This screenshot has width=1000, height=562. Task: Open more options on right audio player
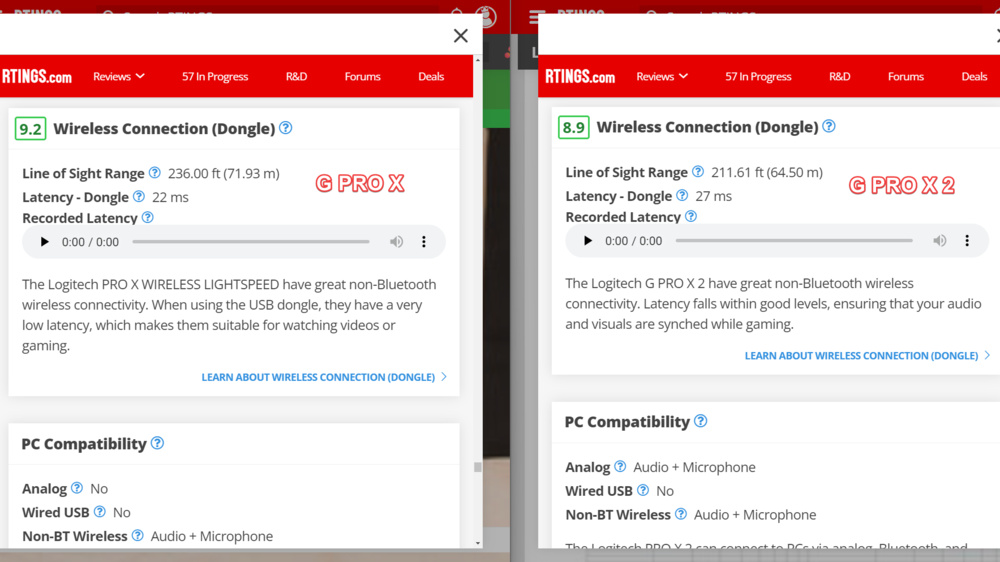coord(967,241)
